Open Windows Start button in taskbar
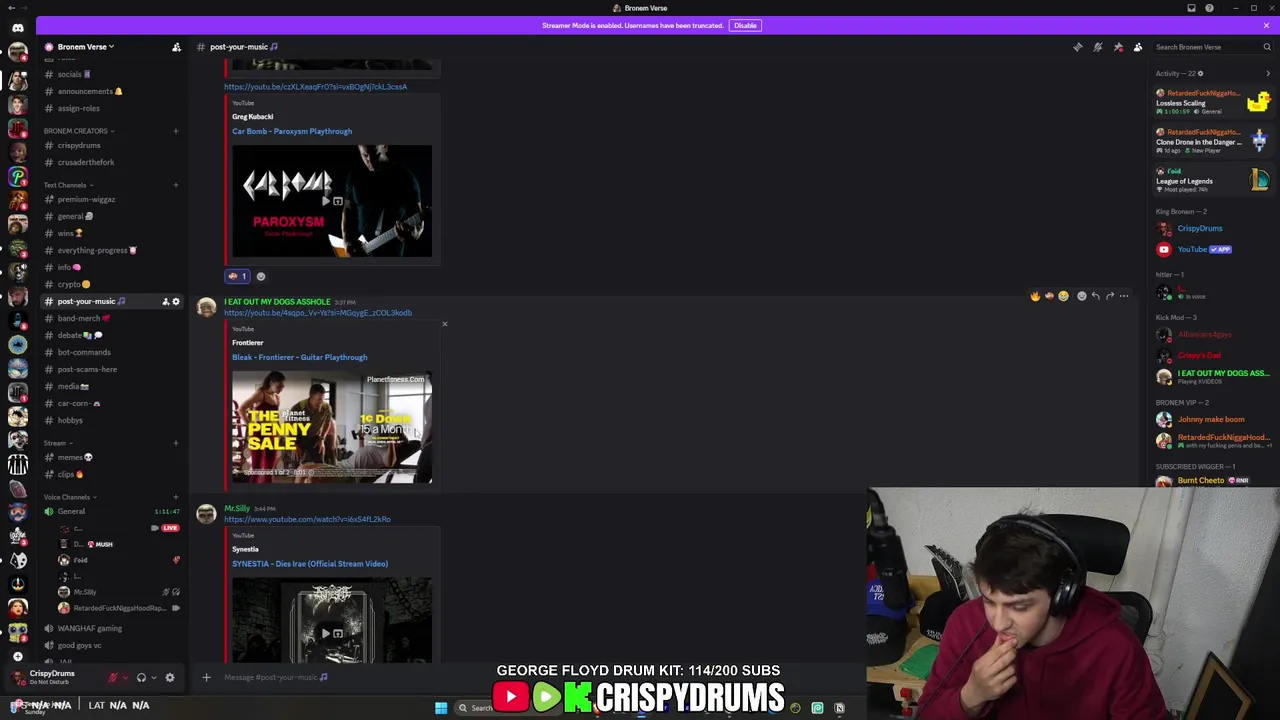This screenshot has height=720, width=1280. pyautogui.click(x=441, y=708)
